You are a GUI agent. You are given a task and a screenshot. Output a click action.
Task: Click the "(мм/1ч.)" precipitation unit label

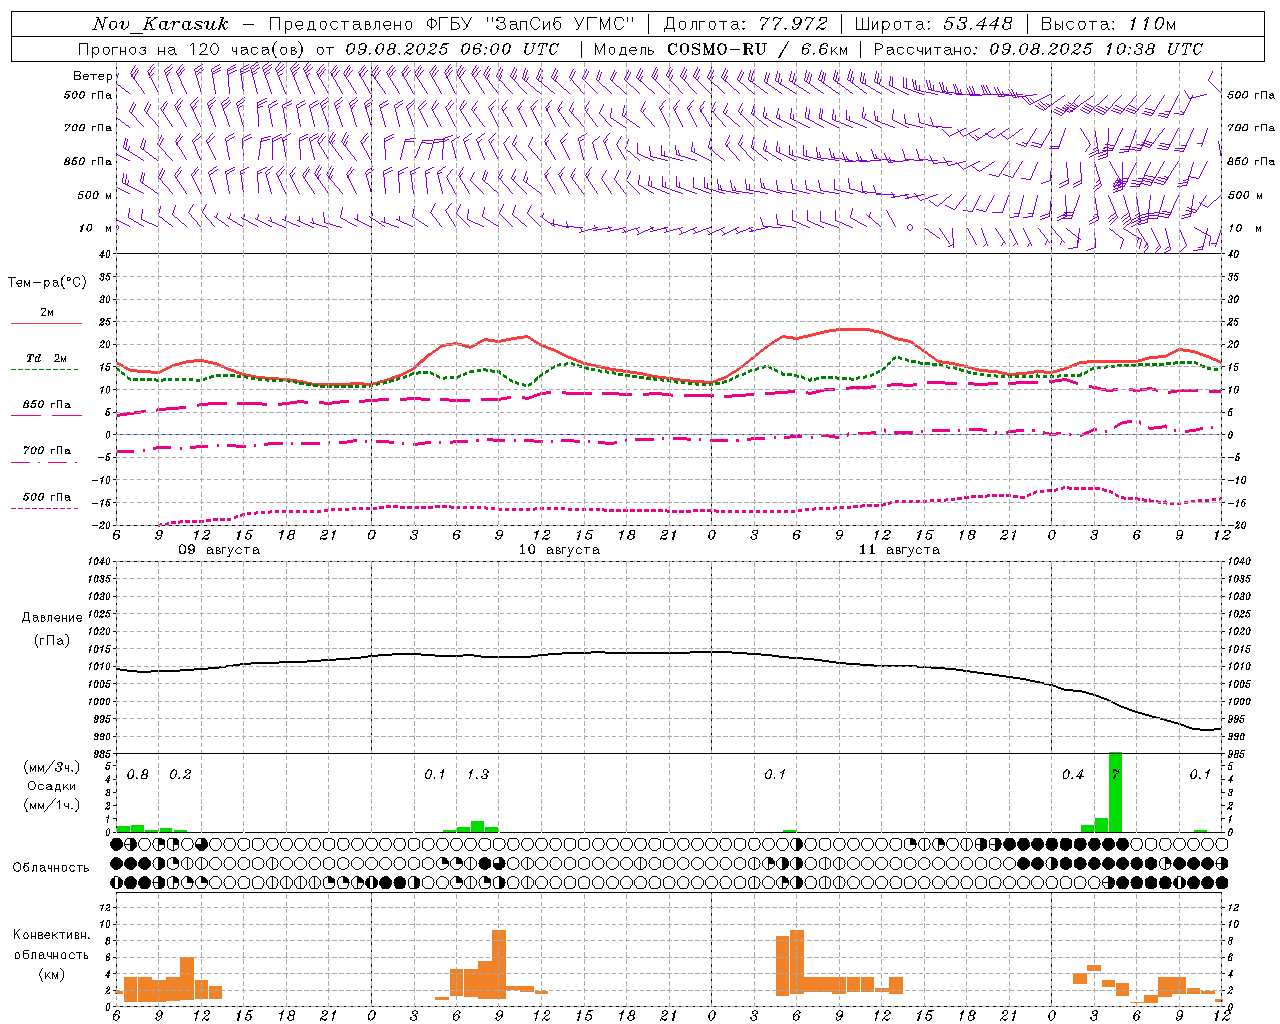point(51,805)
